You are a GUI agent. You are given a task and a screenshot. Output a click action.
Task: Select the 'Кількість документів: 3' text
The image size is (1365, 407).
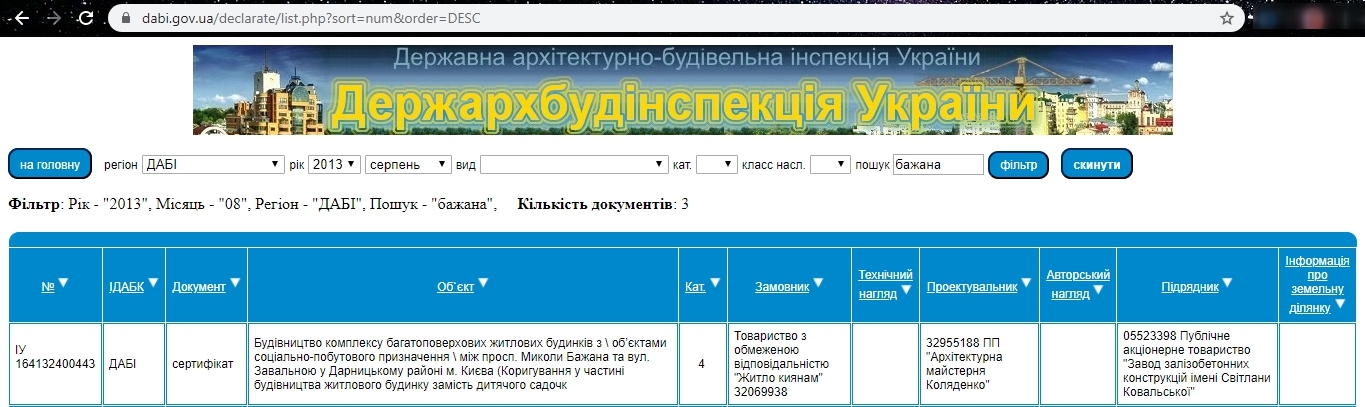(603, 204)
